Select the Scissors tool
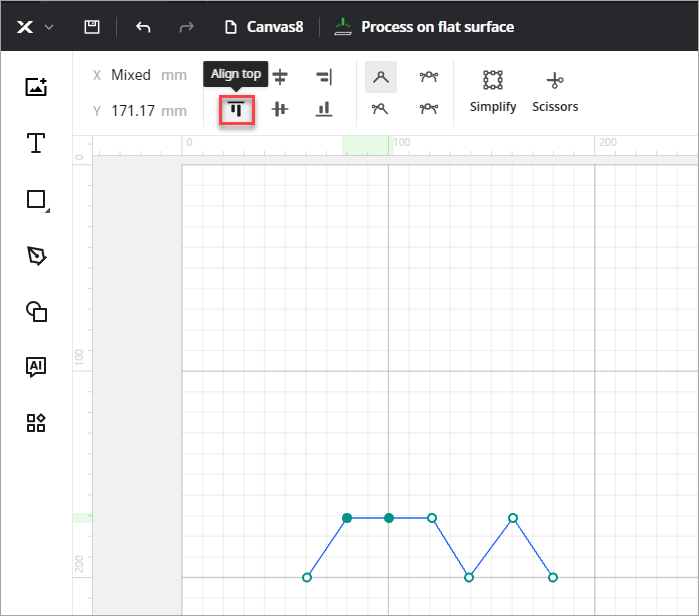The image size is (699, 616). pos(555,90)
